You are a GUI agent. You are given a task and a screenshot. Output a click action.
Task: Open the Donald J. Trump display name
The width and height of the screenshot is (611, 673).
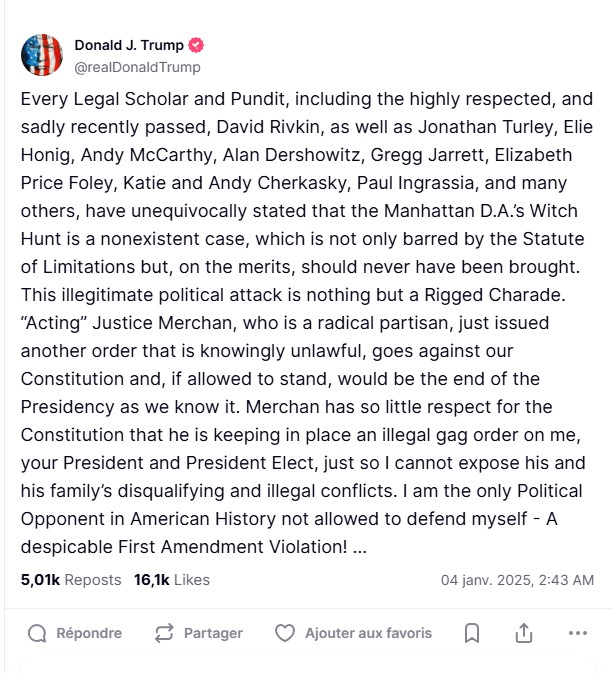tap(130, 46)
